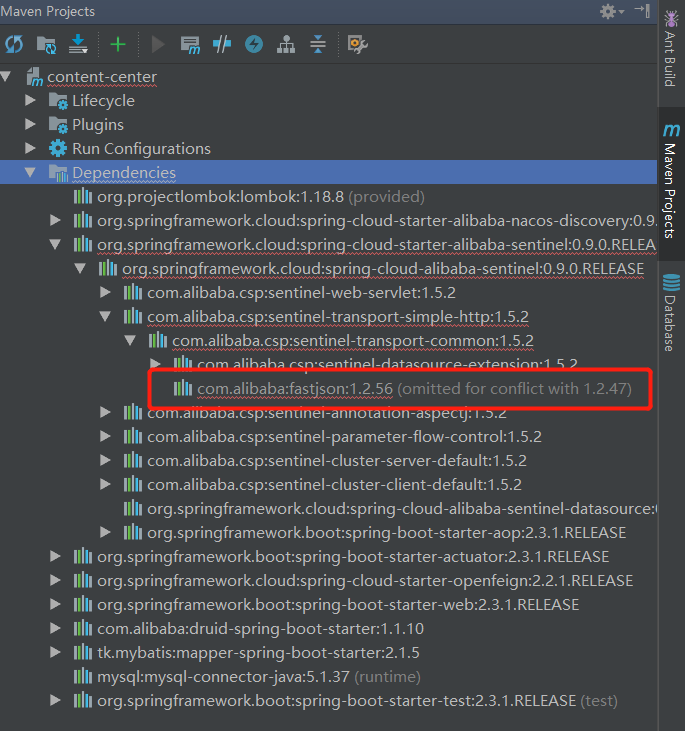Expand the Lifecycle node
Viewport: 685px width, 731px height.
[x=31, y=101]
